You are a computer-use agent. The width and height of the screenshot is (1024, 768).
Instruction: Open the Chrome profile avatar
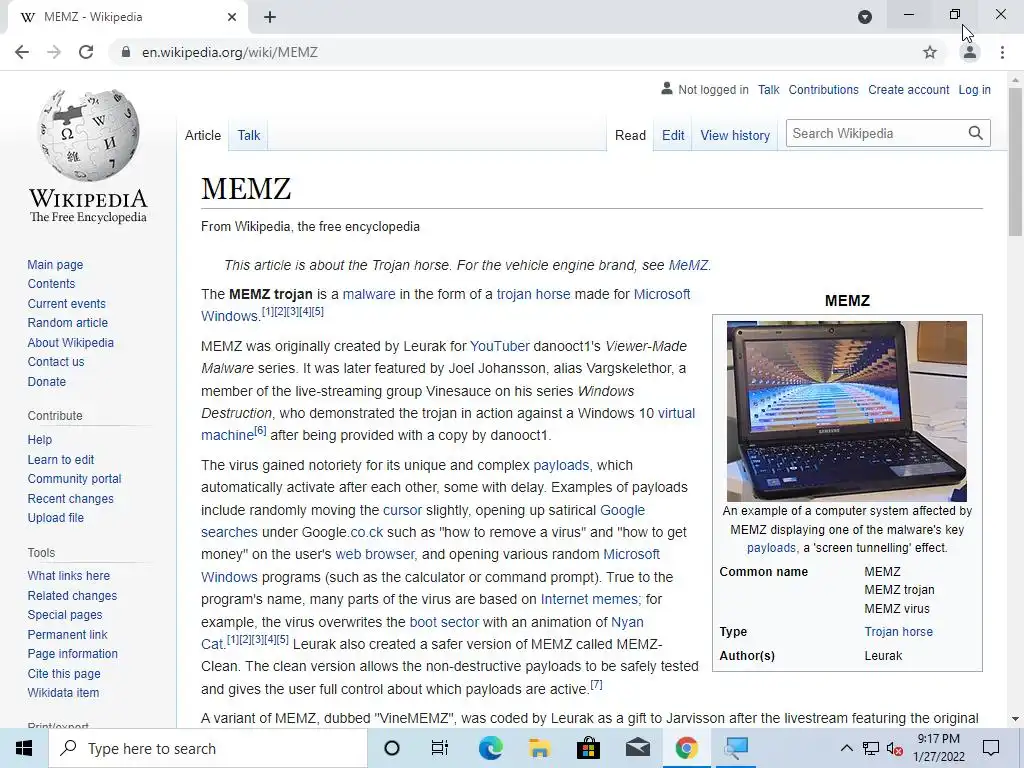(970, 52)
